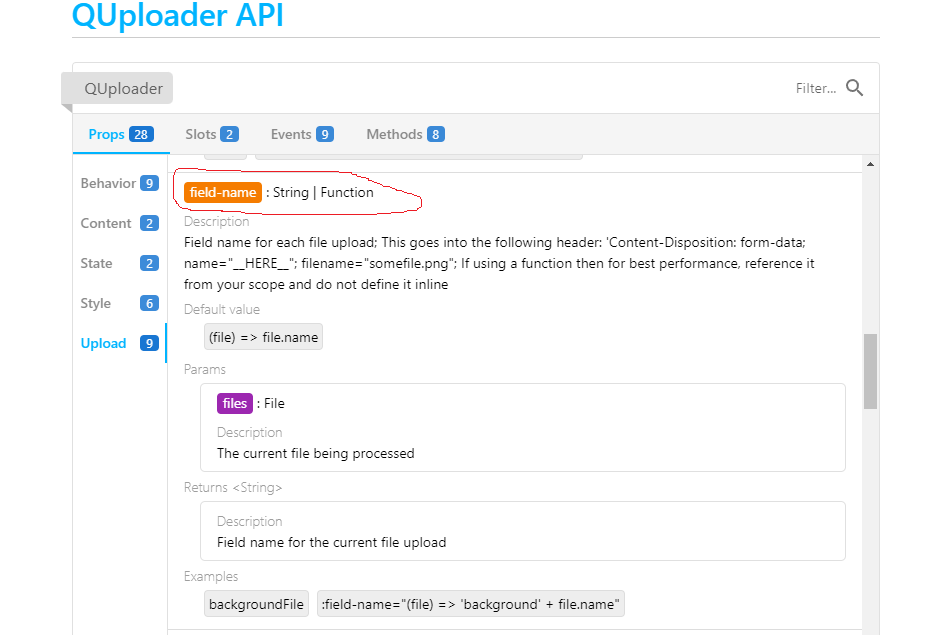Select the Content category in sidebar
The image size is (929, 635).
106,223
